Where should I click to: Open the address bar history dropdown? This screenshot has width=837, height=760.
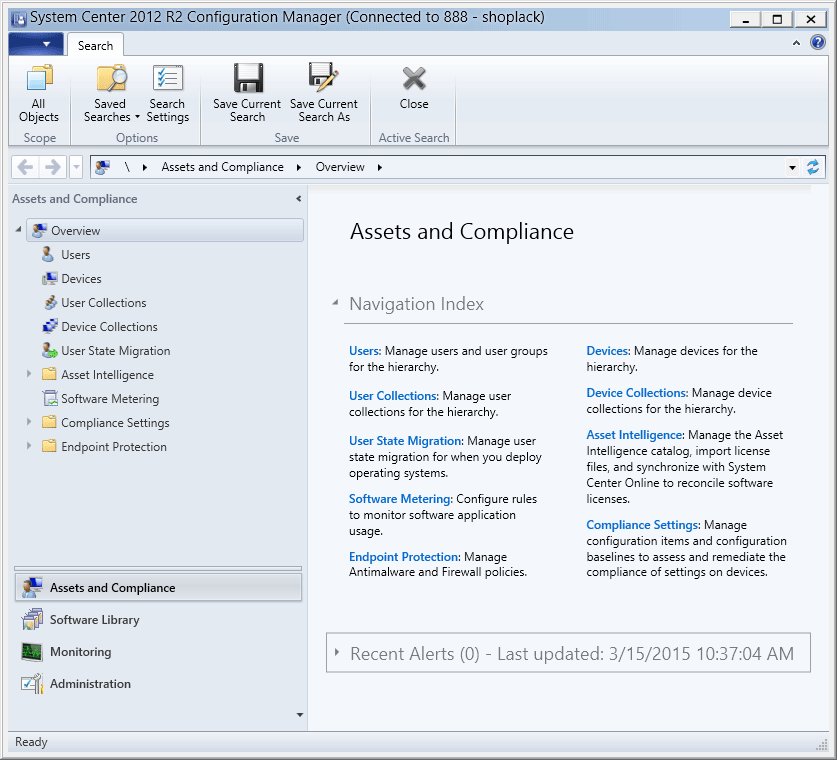(792, 168)
